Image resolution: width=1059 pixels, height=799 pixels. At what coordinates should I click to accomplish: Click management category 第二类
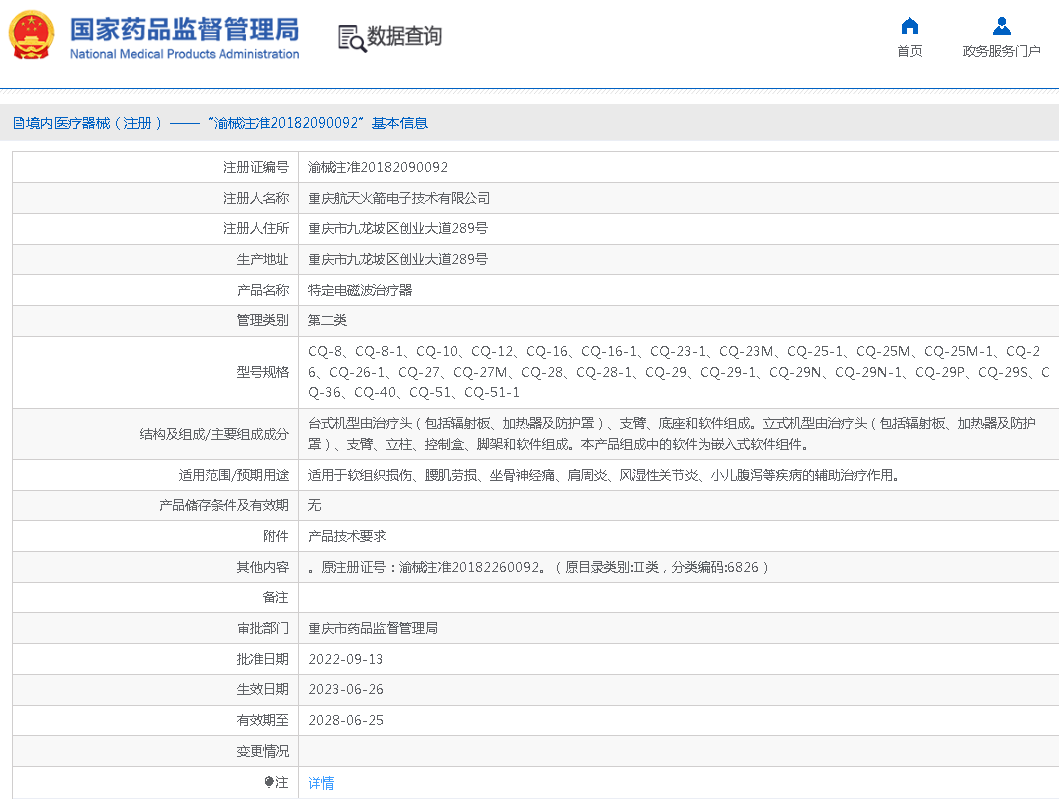(x=327, y=321)
